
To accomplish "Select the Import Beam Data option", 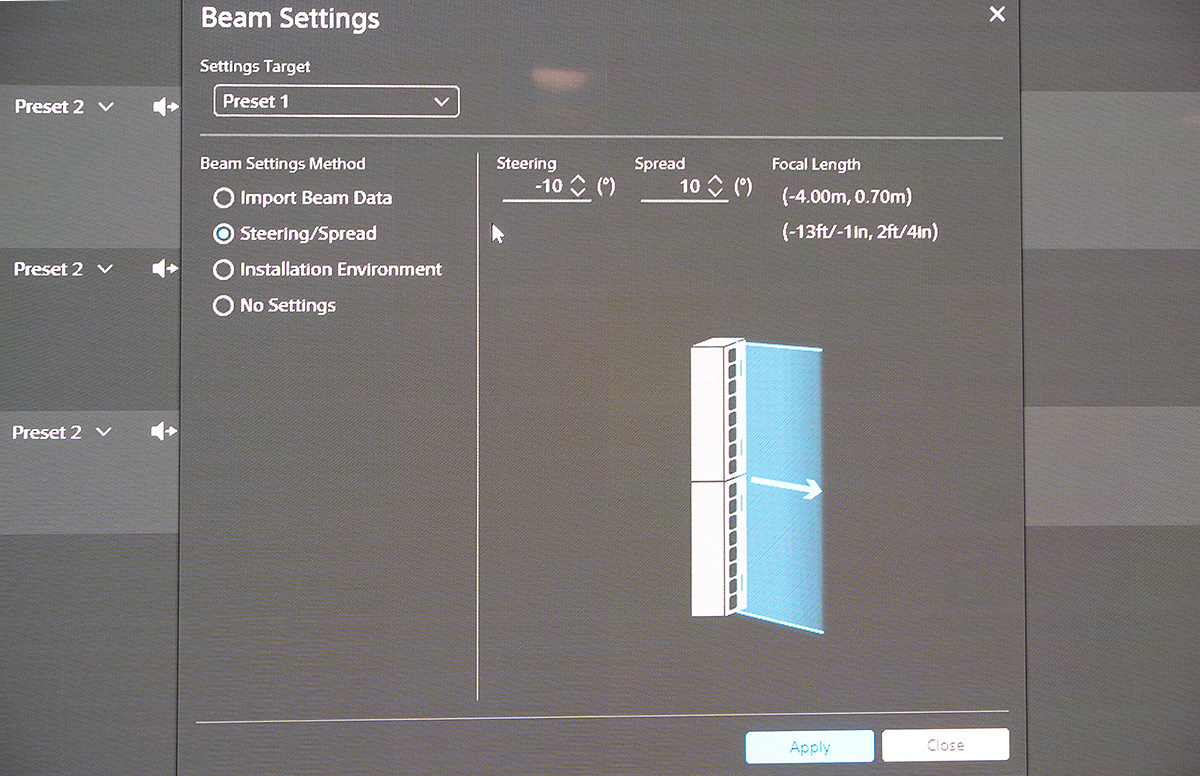I will point(224,198).
